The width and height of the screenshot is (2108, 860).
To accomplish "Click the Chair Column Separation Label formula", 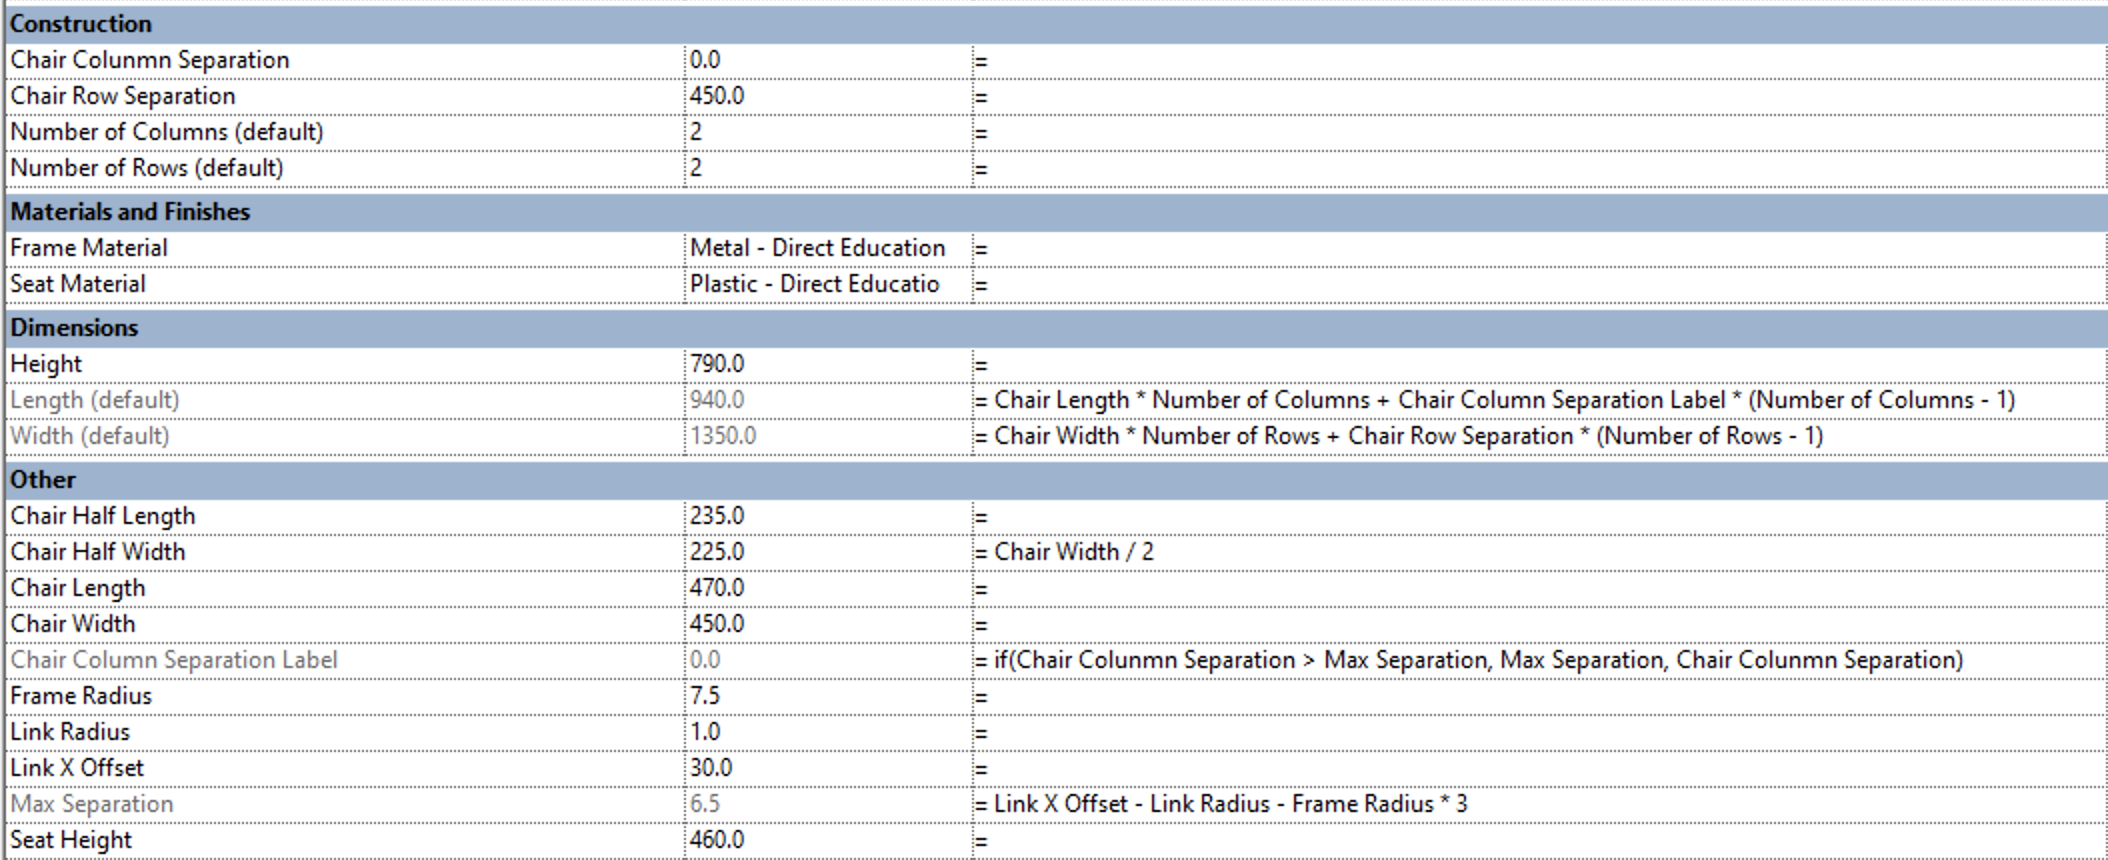I will tap(1540, 660).
